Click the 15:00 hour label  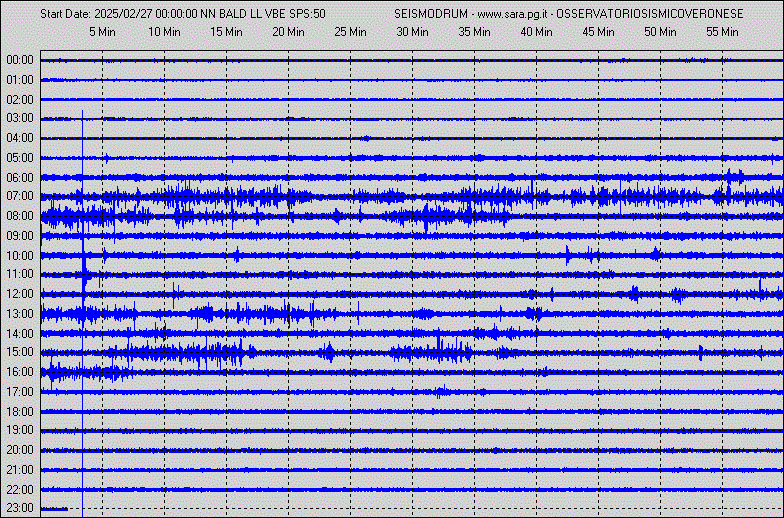pyautogui.click(x=20, y=352)
